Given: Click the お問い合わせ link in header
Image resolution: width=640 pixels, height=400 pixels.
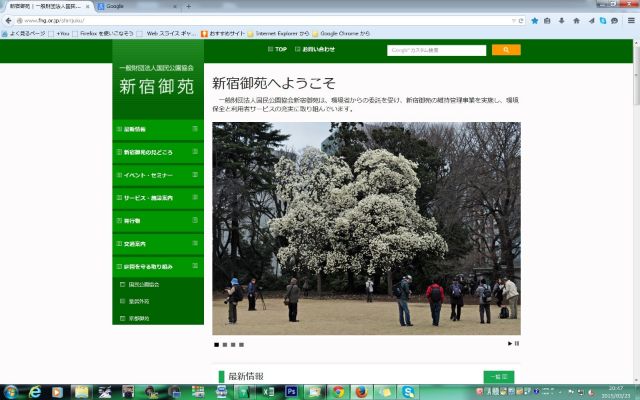Looking at the screenshot, I should coord(316,49).
